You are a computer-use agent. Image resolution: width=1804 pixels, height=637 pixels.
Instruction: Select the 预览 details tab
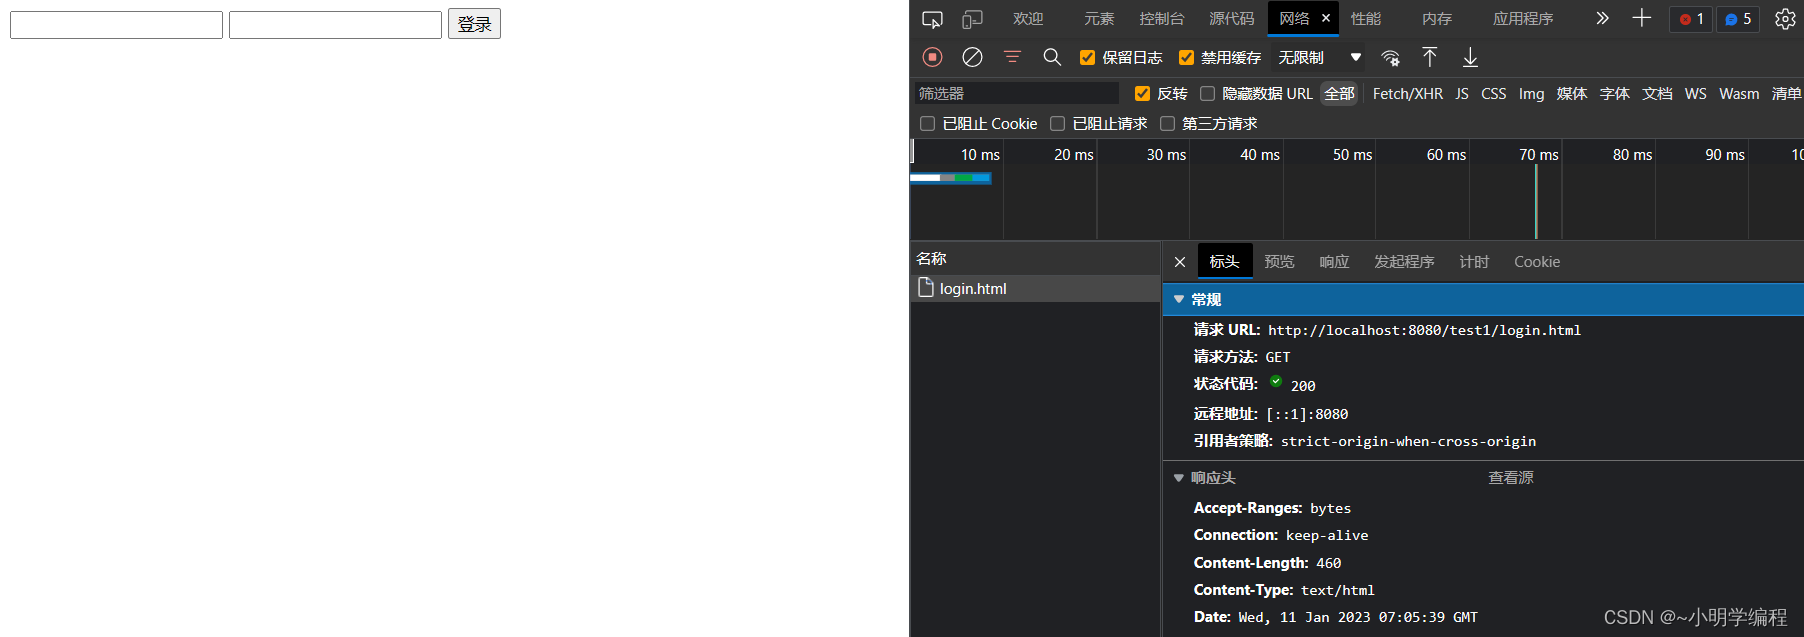1279,262
